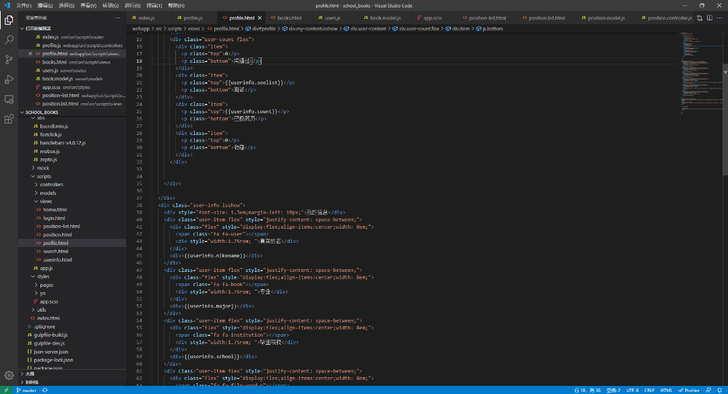Screen dimensions: 728x394
Task: Switch to the books.html editor tab
Action: click(x=289, y=18)
